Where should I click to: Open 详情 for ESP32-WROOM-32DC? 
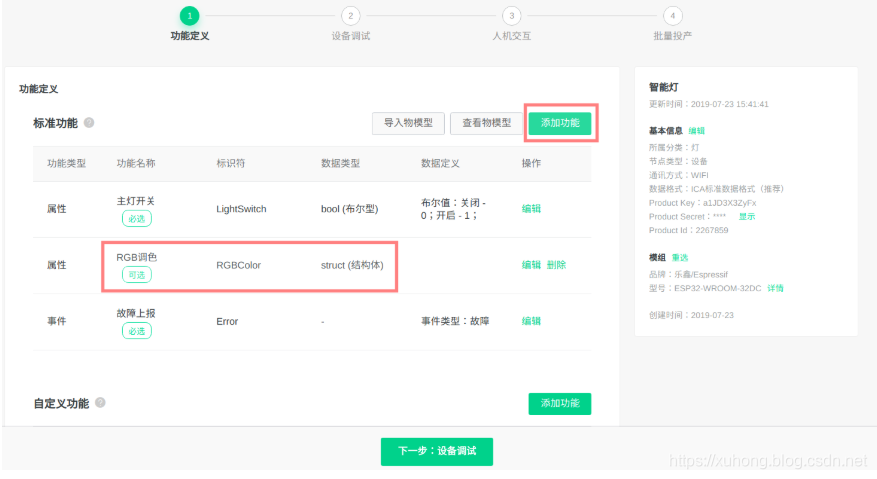click(775, 288)
